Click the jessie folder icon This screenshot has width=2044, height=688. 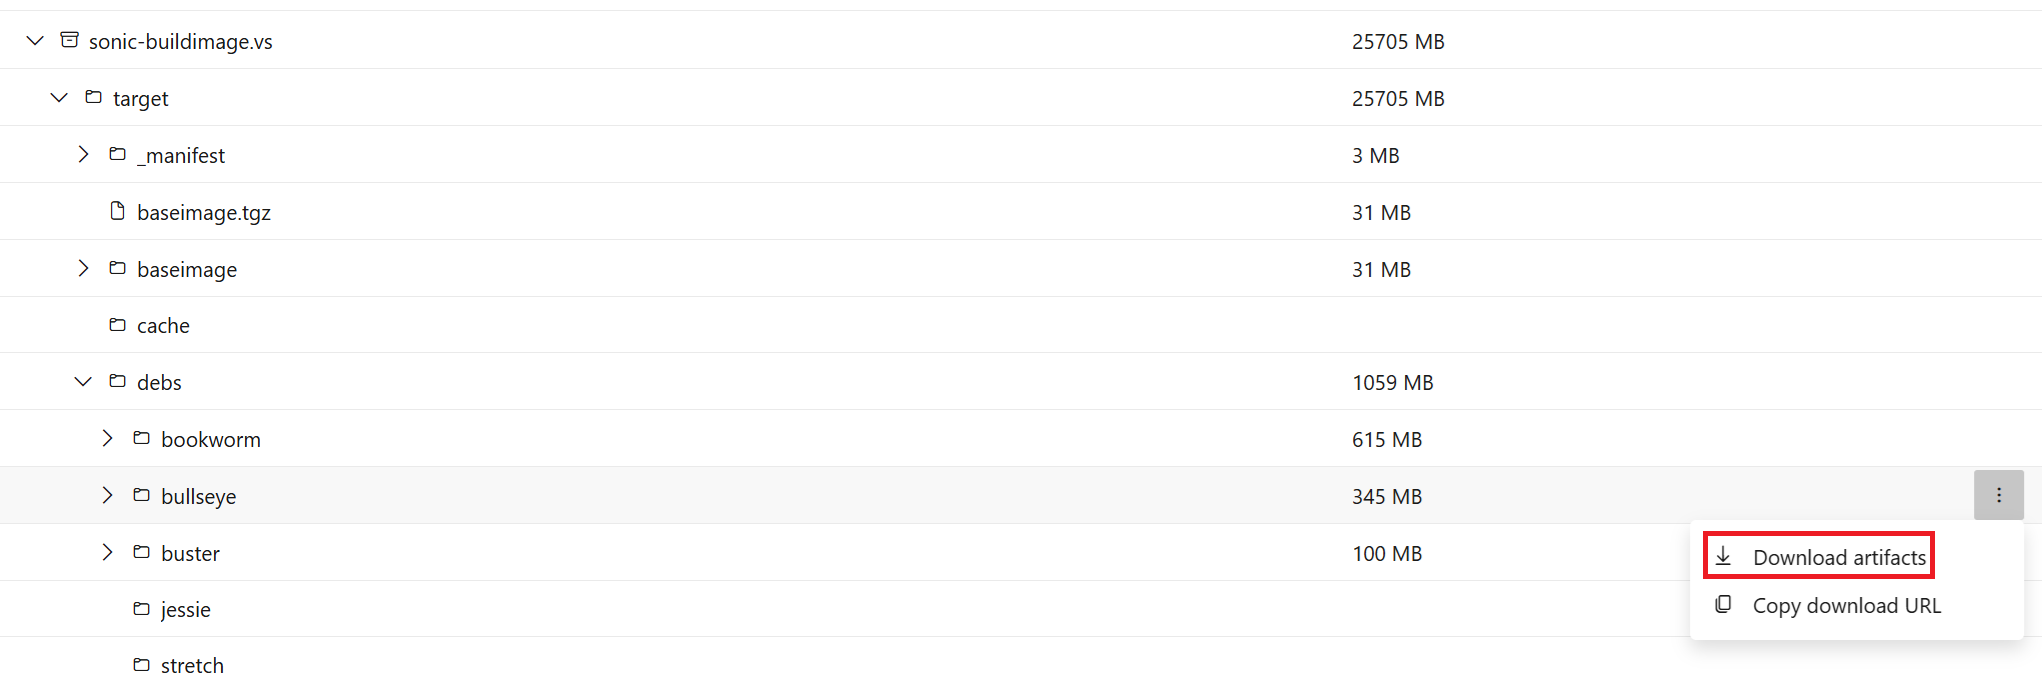point(141,609)
